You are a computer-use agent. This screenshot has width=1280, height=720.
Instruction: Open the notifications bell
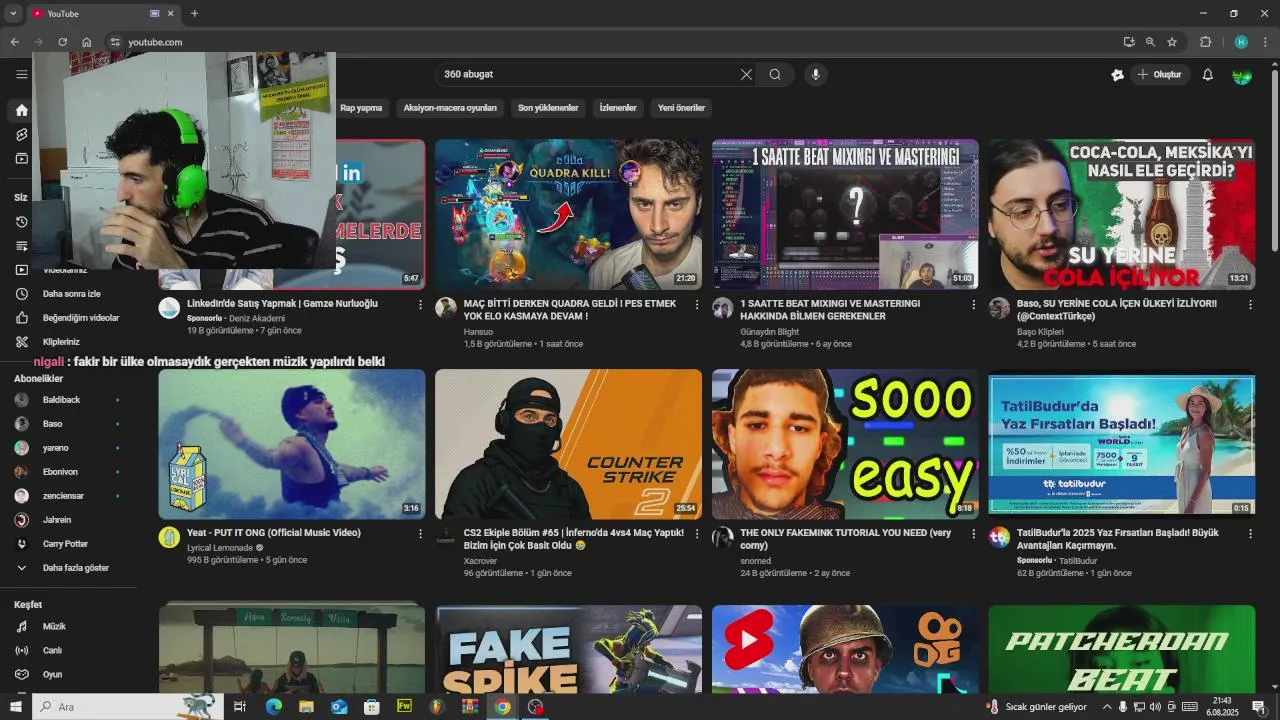1207,74
